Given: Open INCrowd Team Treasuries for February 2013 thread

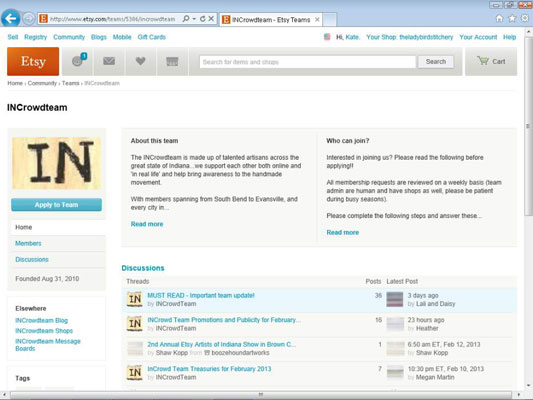Looking at the screenshot, I should (209, 369).
